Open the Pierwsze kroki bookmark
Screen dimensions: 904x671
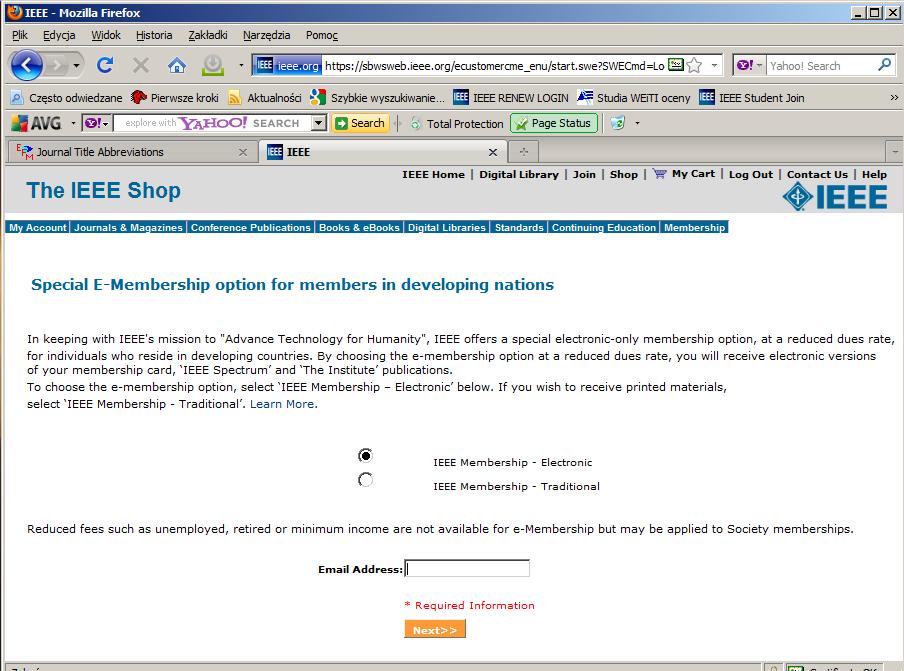pos(175,97)
